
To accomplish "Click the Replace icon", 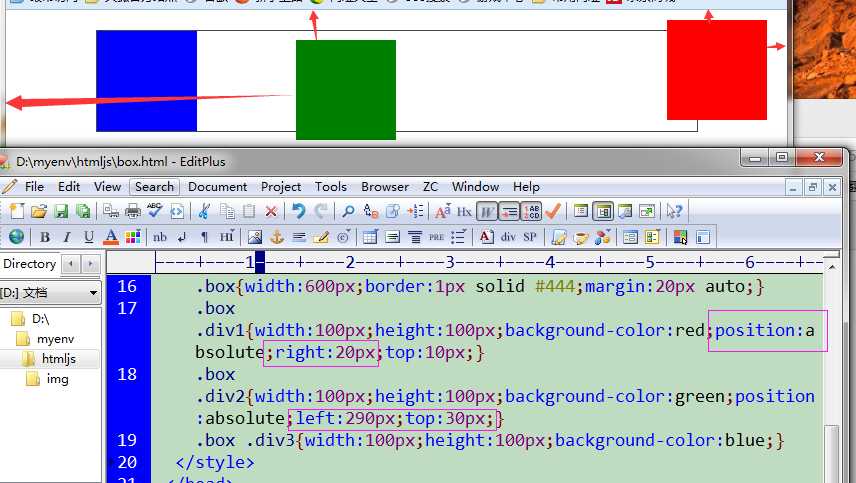I will coord(371,211).
